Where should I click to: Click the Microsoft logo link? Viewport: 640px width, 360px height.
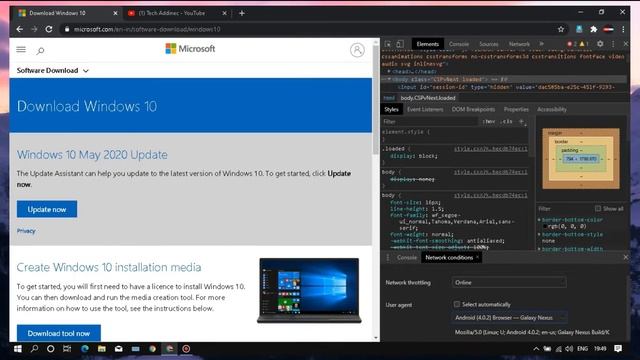tap(190, 49)
